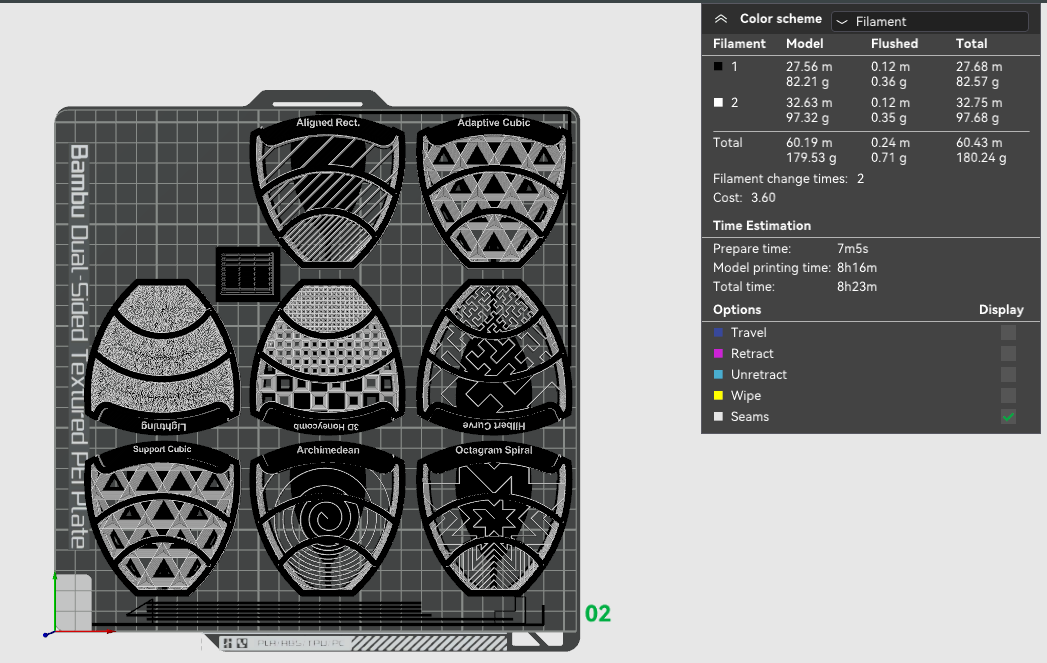Select the Archimedean infill model on the plate
Screen dimensions: 1047x663
(x=328, y=520)
